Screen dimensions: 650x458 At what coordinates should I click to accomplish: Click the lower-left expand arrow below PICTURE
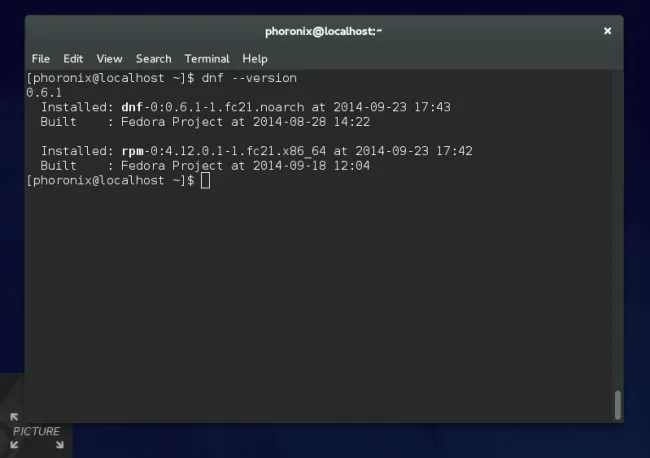14,444
